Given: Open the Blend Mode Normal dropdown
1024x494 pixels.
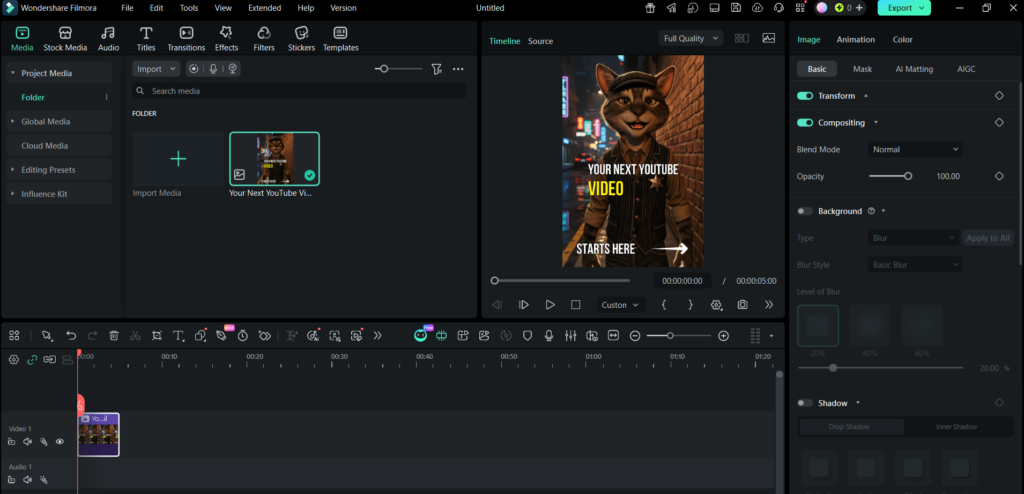Looking at the screenshot, I should click(915, 150).
